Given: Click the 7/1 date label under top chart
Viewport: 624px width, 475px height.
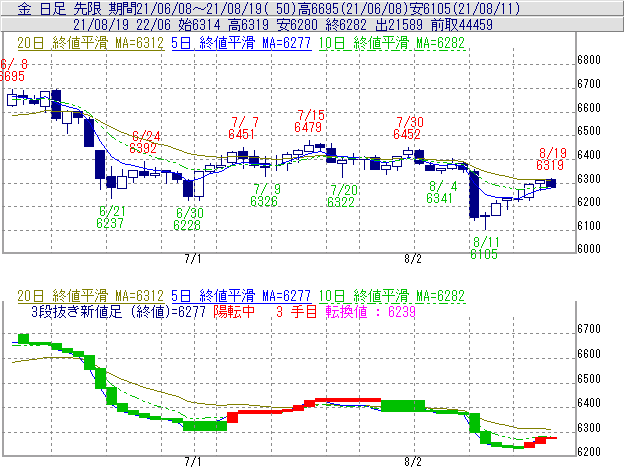Looking at the screenshot, I should (x=193, y=259).
